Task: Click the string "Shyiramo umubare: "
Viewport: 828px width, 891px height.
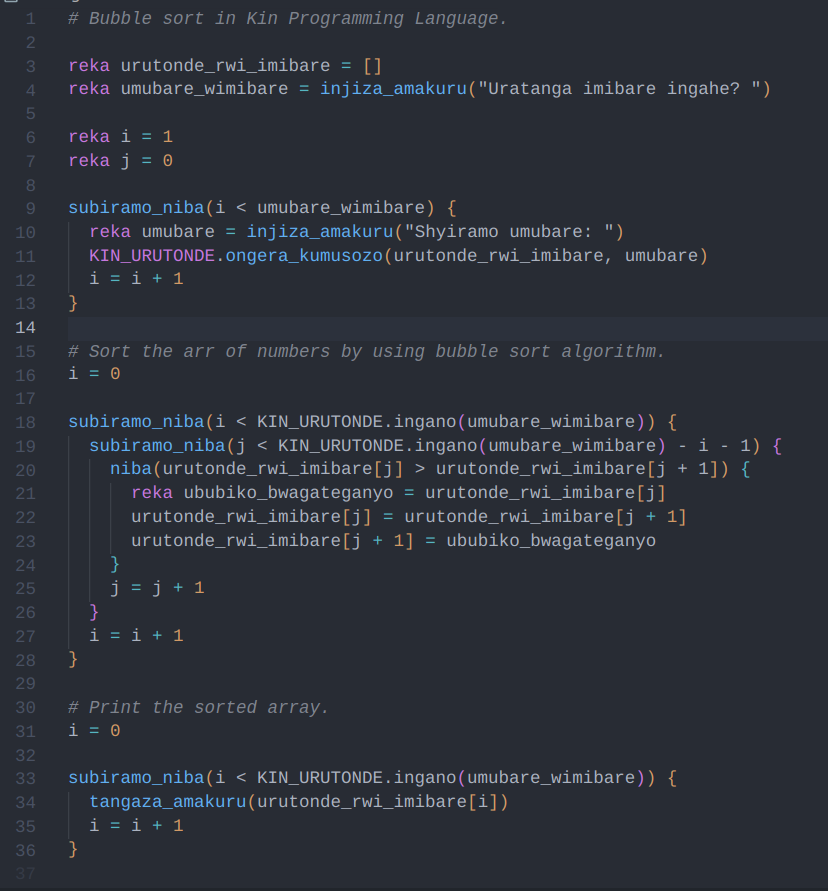Action: click(x=509, y=232)
